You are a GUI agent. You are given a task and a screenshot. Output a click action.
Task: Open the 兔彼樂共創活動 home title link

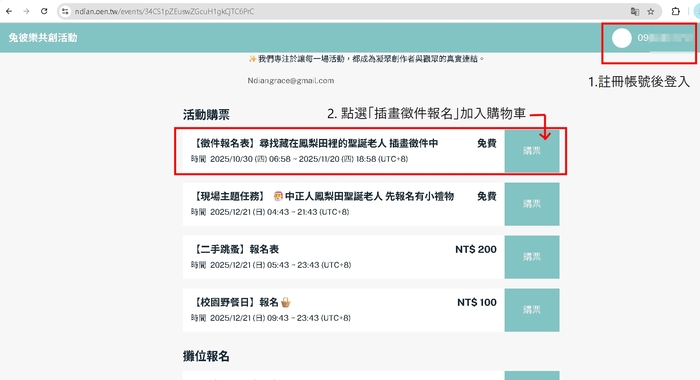click(43, 38)
